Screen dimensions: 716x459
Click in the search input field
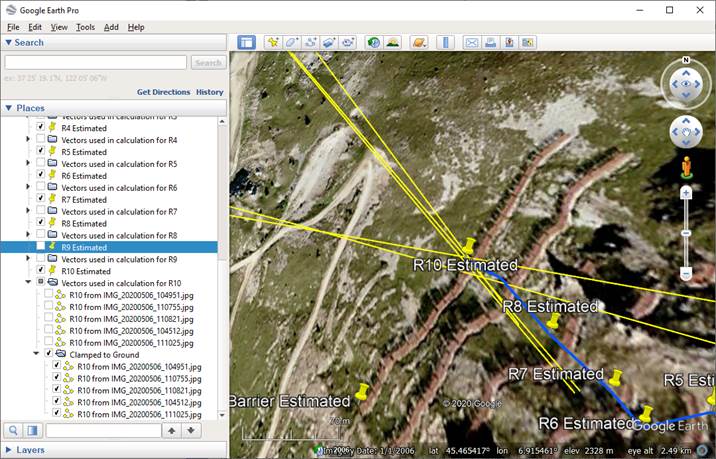coord(95,63)
